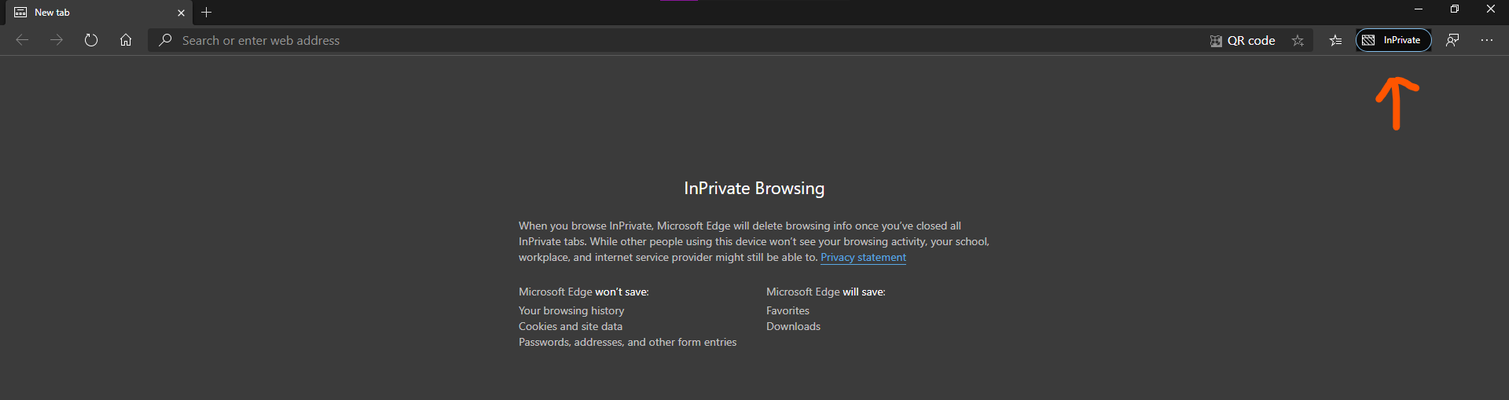Image resolution: width=1509 pixels, height=400 pixels.
Task: Restore down the browser window
Action: [x=1454, y=9]
